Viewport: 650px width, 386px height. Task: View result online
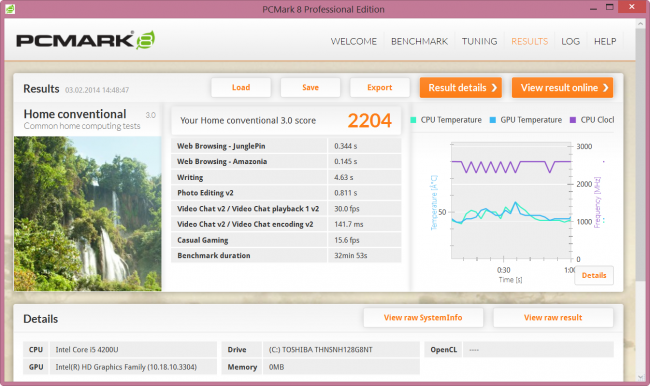(x=563, y=87)
